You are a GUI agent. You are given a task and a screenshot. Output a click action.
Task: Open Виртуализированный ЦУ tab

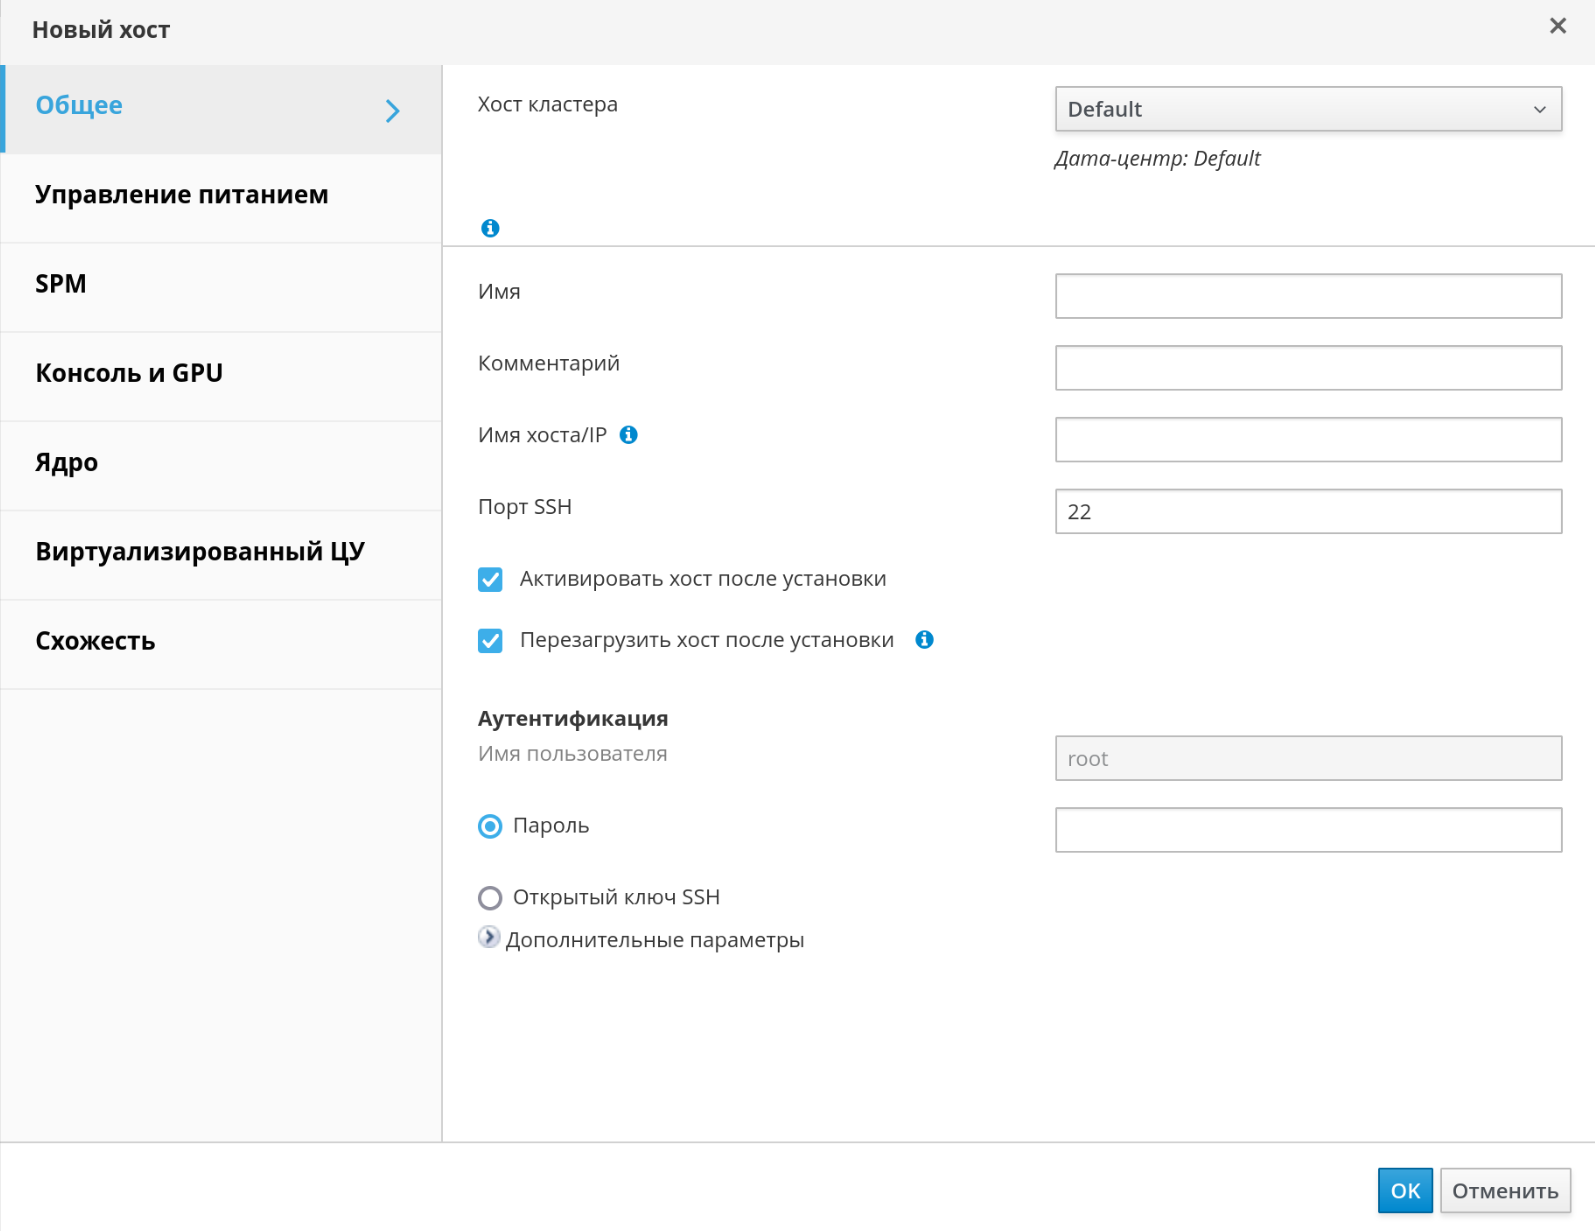pos(200,552)
